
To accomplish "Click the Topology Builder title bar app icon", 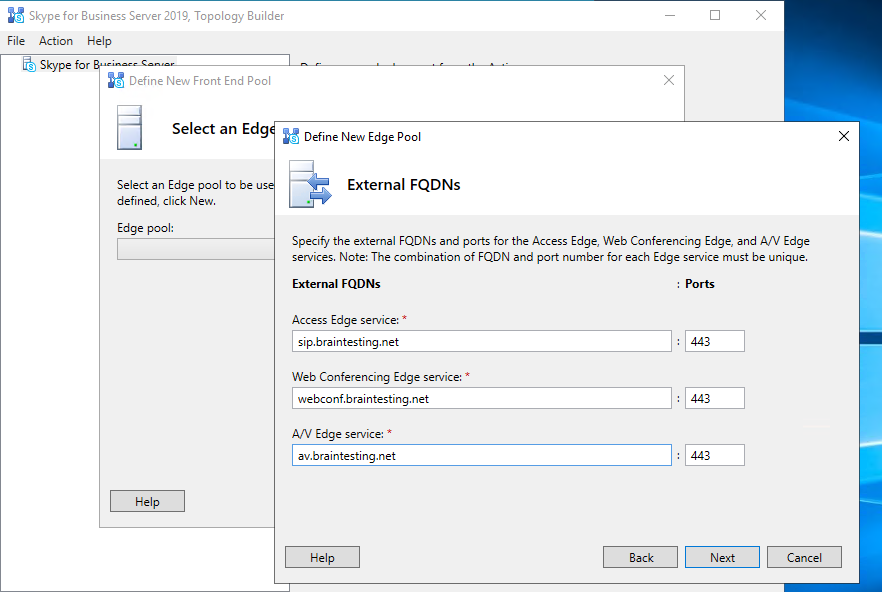I will click(x=16, y=16).
